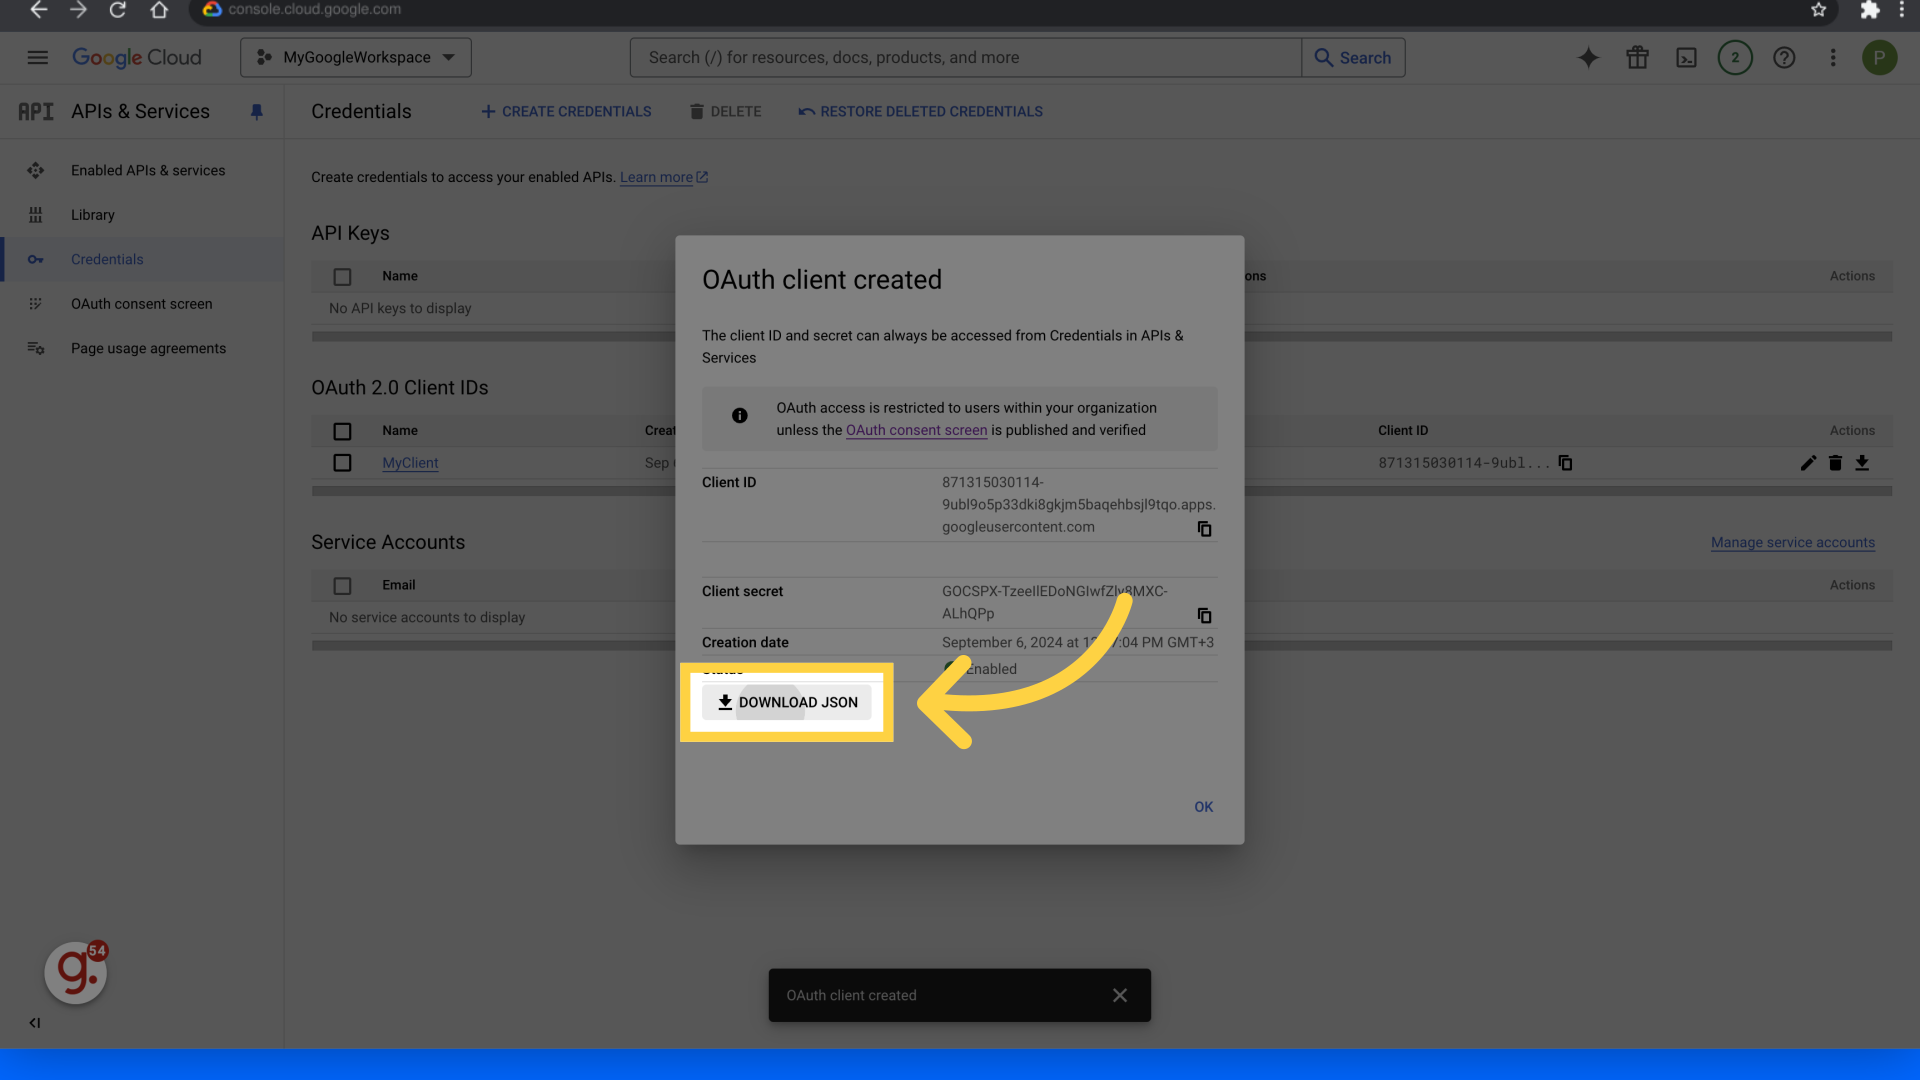Activate Cloud Shell terminal icon
The height and width of the screenshot is (1080, 1920).
(1686, 58)
